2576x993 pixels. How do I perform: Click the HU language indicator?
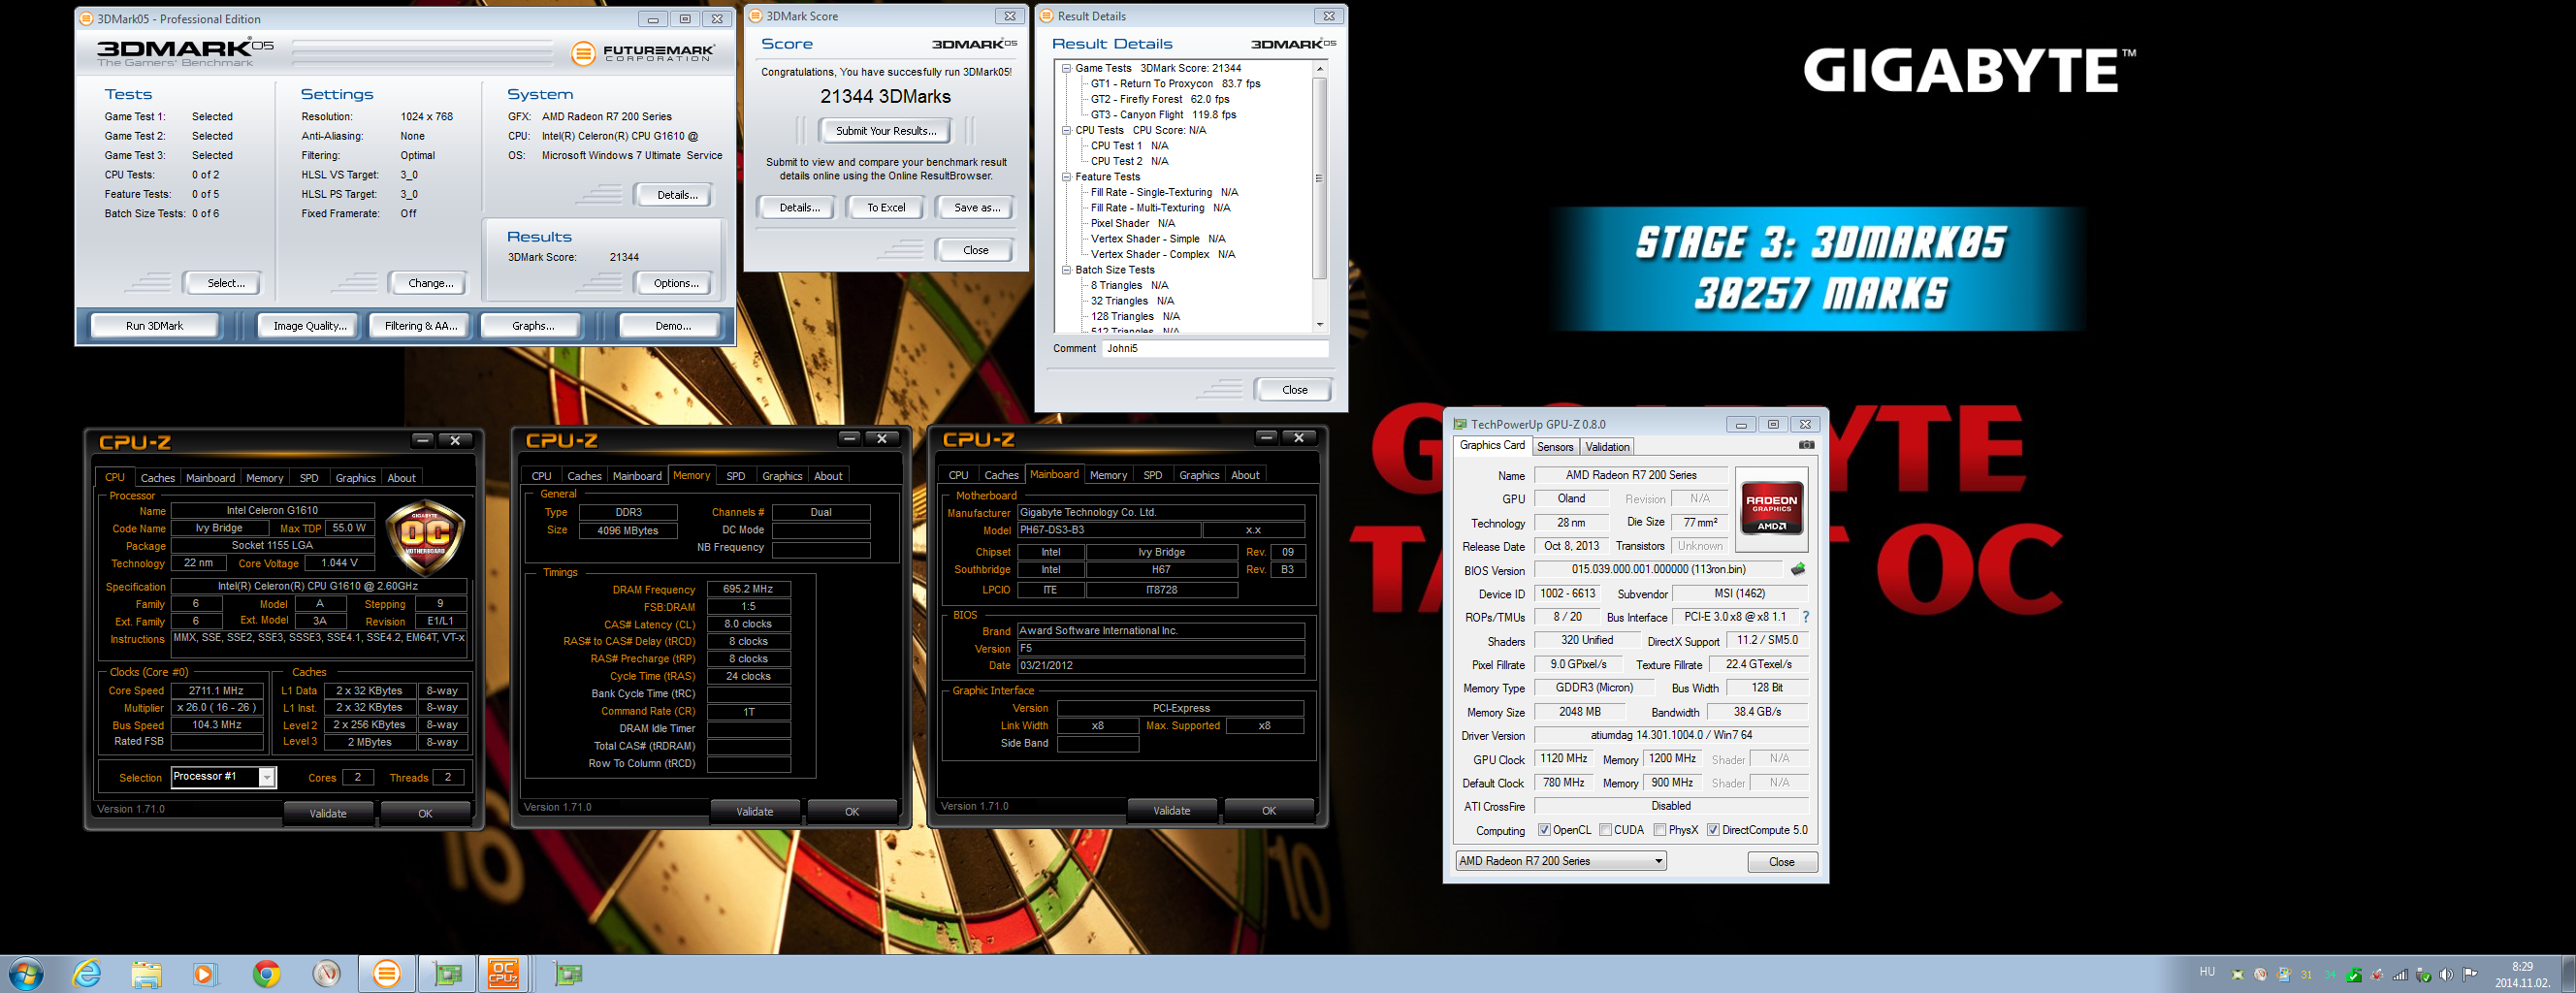[2208, 972]
